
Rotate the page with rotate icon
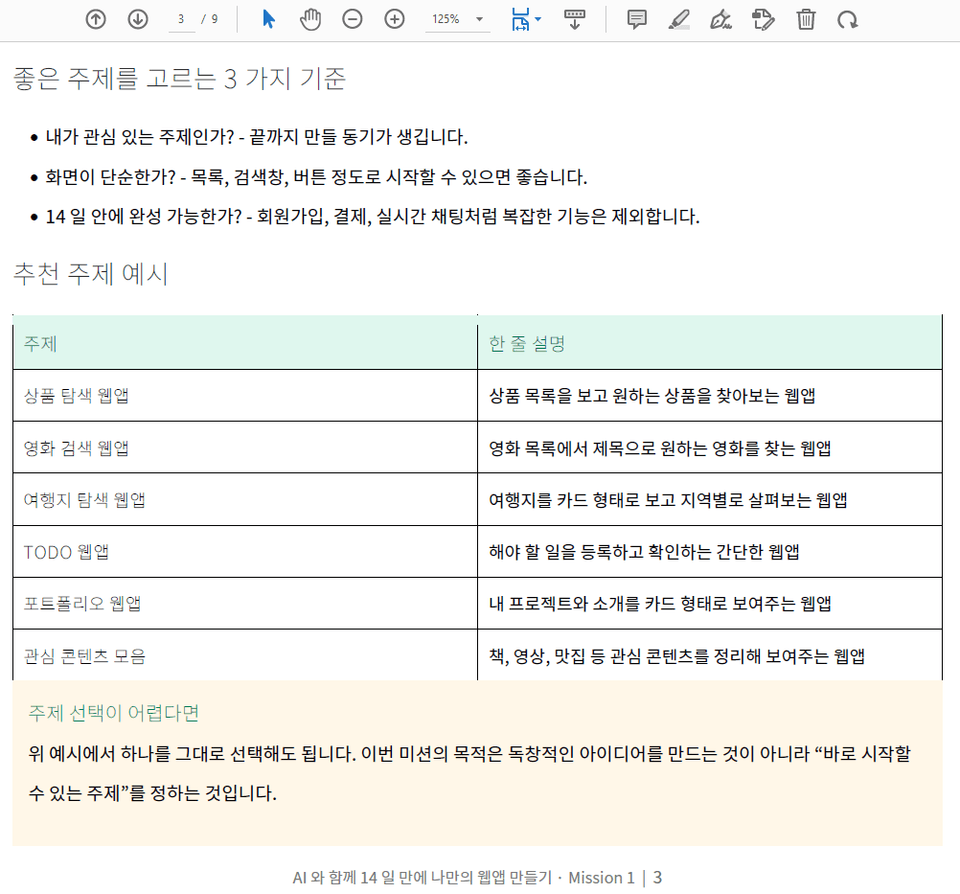coord(847,20)
